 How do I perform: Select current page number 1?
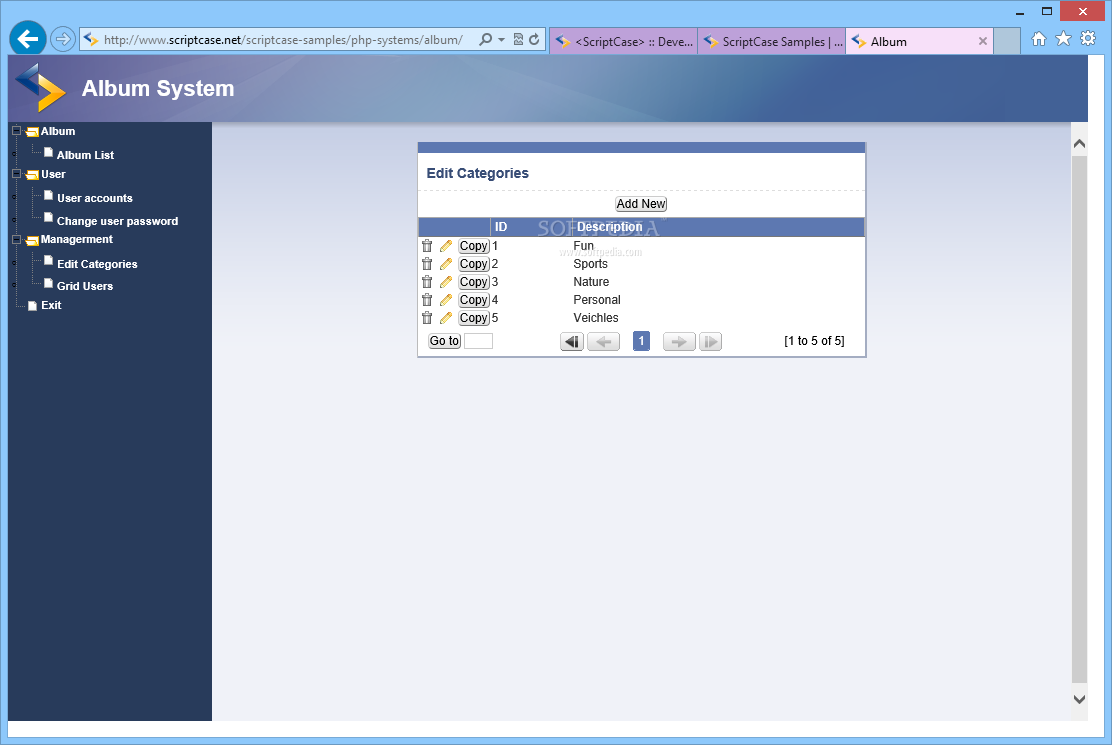click(641, 341)
